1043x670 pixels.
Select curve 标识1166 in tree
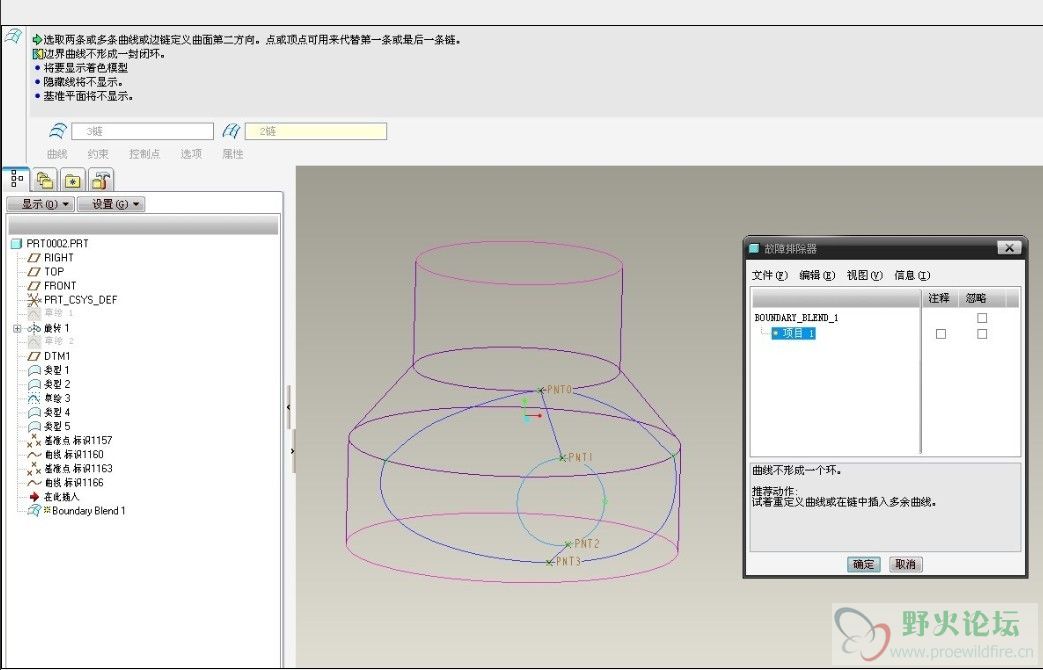(x=65, y=482)
